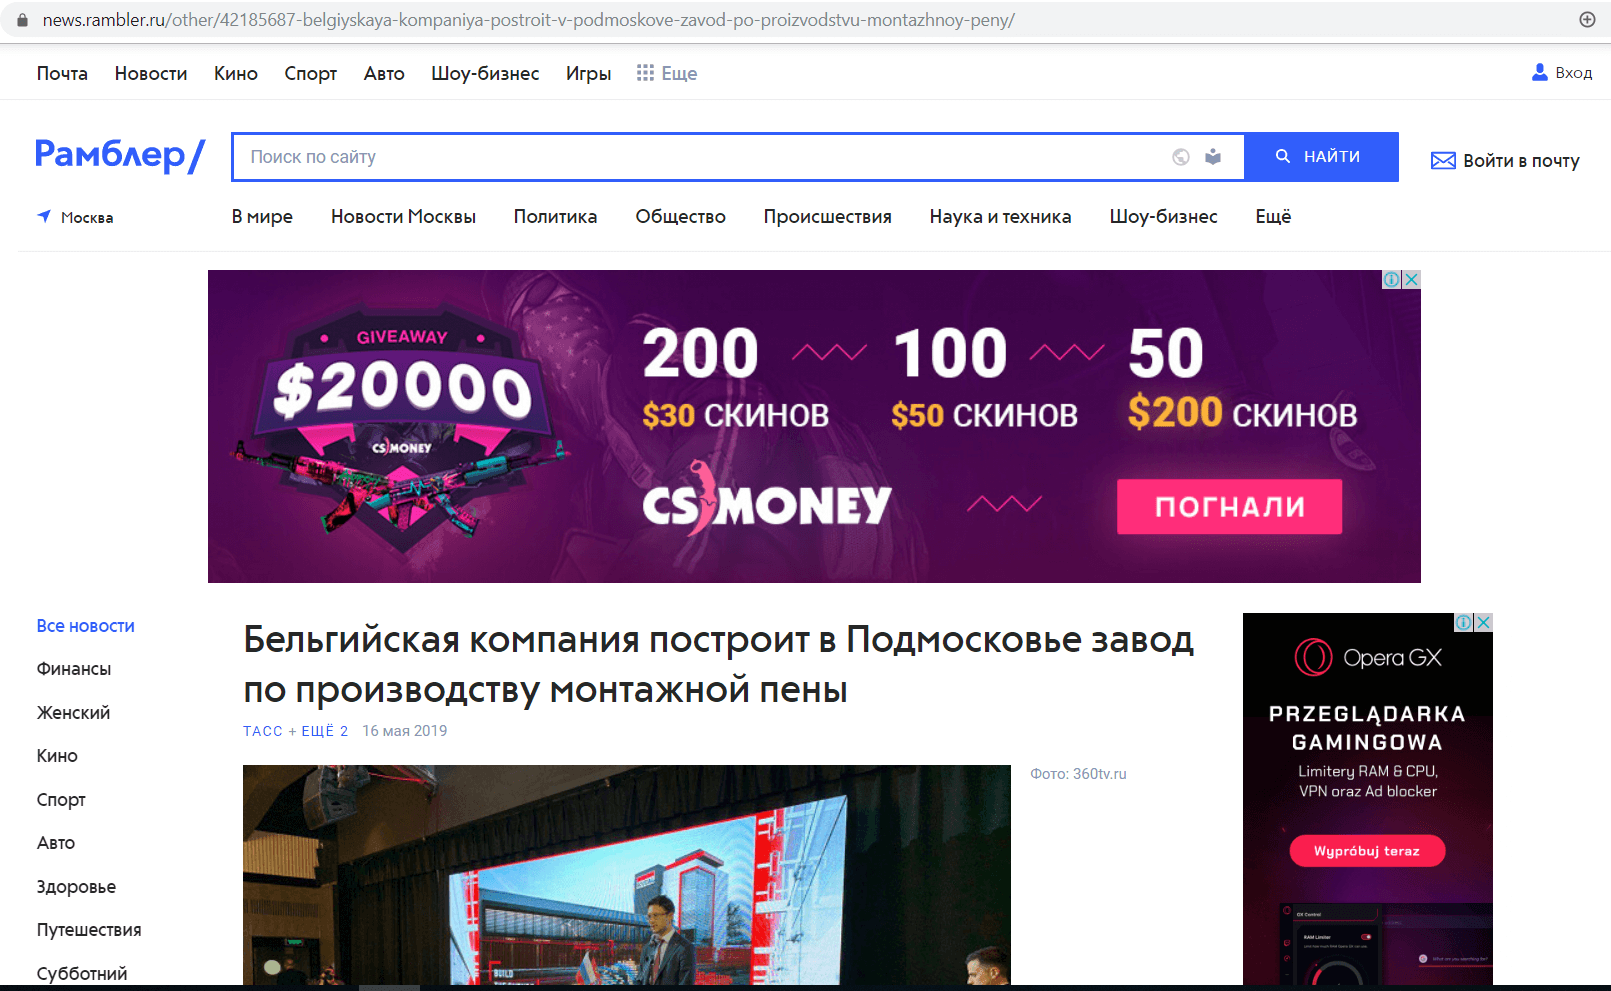This screenshot has width=1611, height=991.
Task: Open Авто in the left sidebar
Action: [56, 843]
